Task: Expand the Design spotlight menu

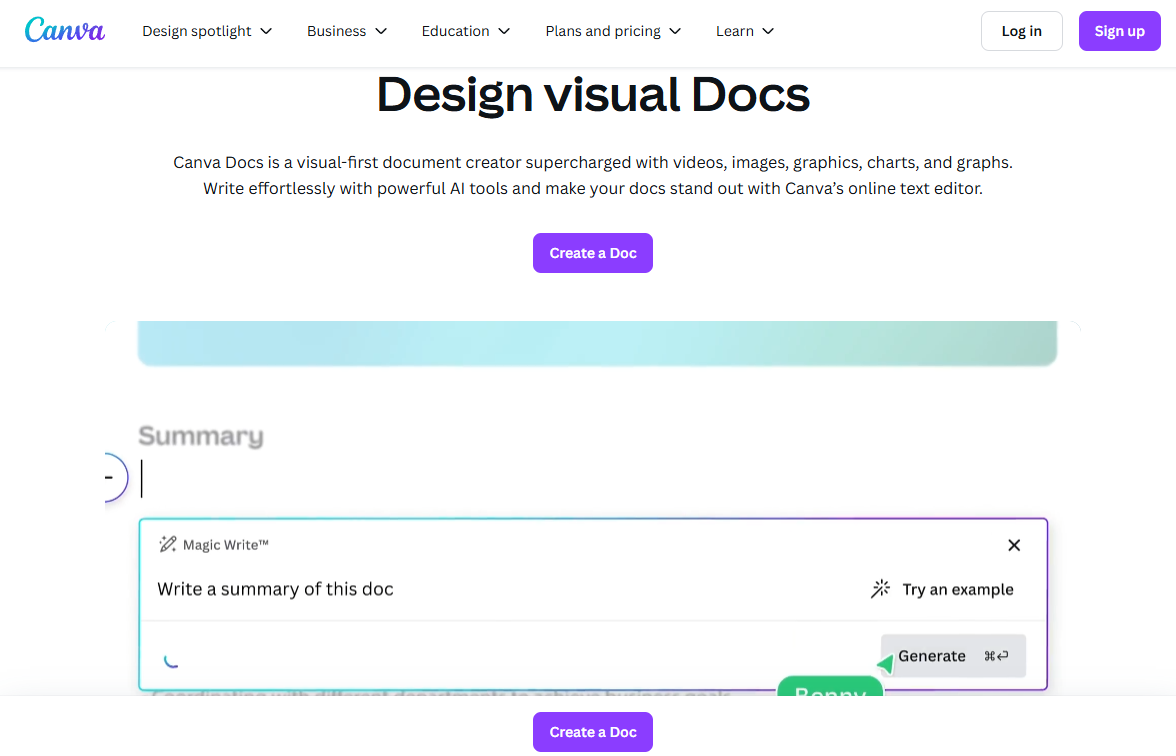Action: tap(207, 31)
